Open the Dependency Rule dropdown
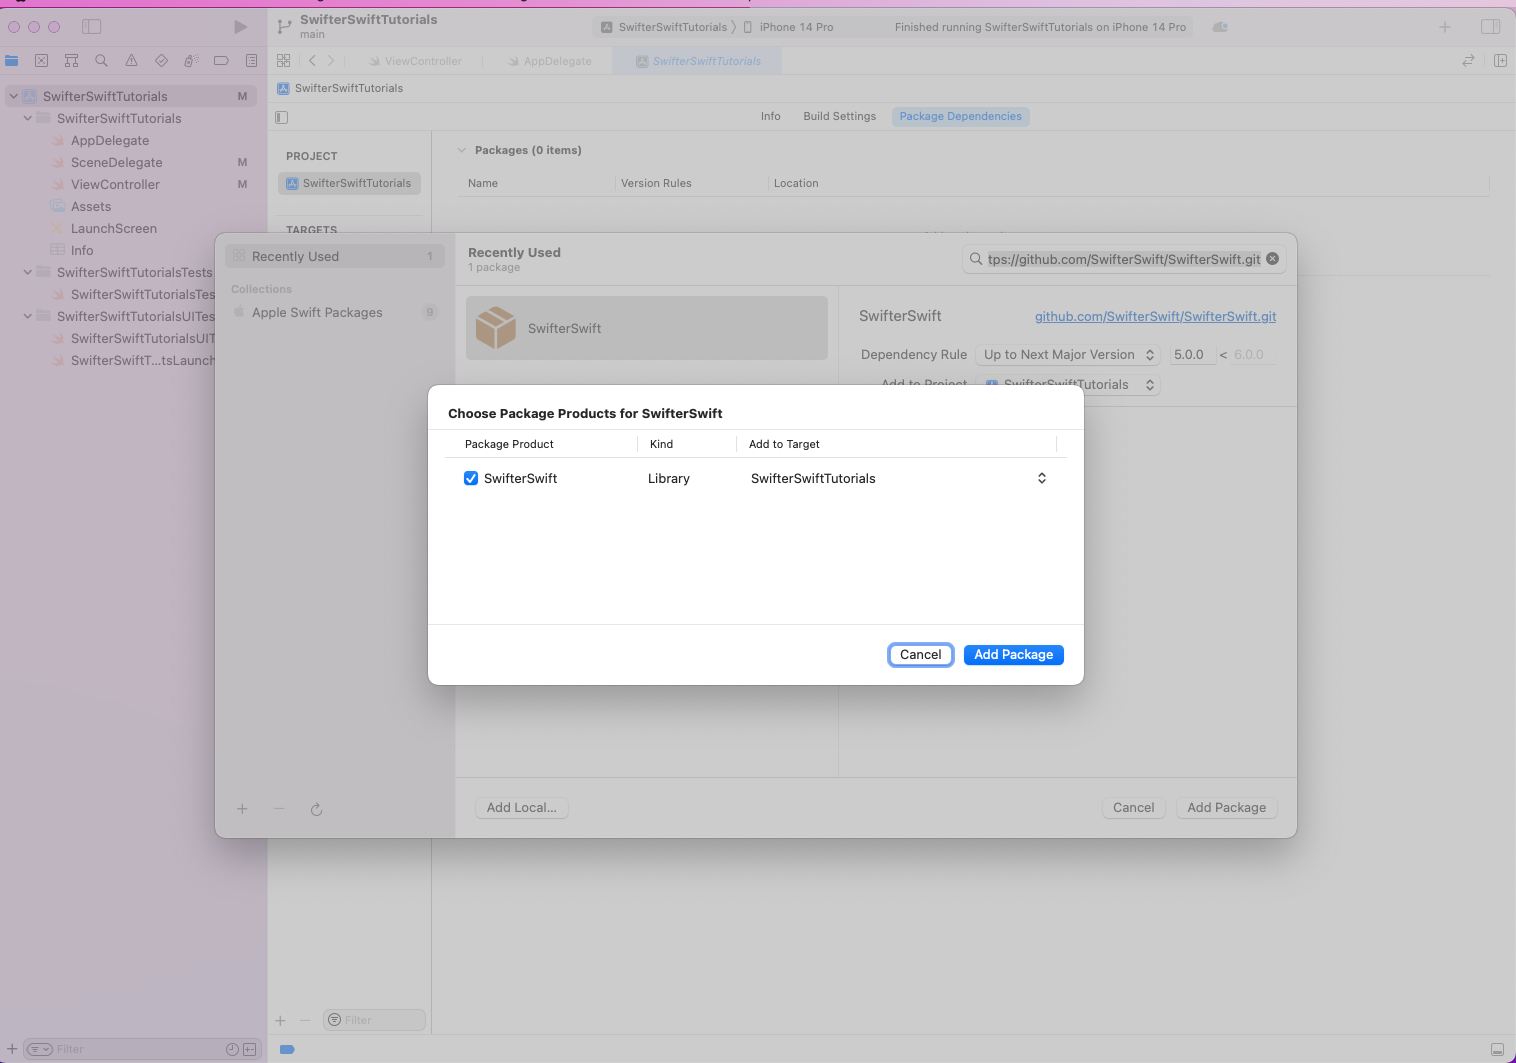Screen dimensions: 1516x1063 pos(1068,355)
